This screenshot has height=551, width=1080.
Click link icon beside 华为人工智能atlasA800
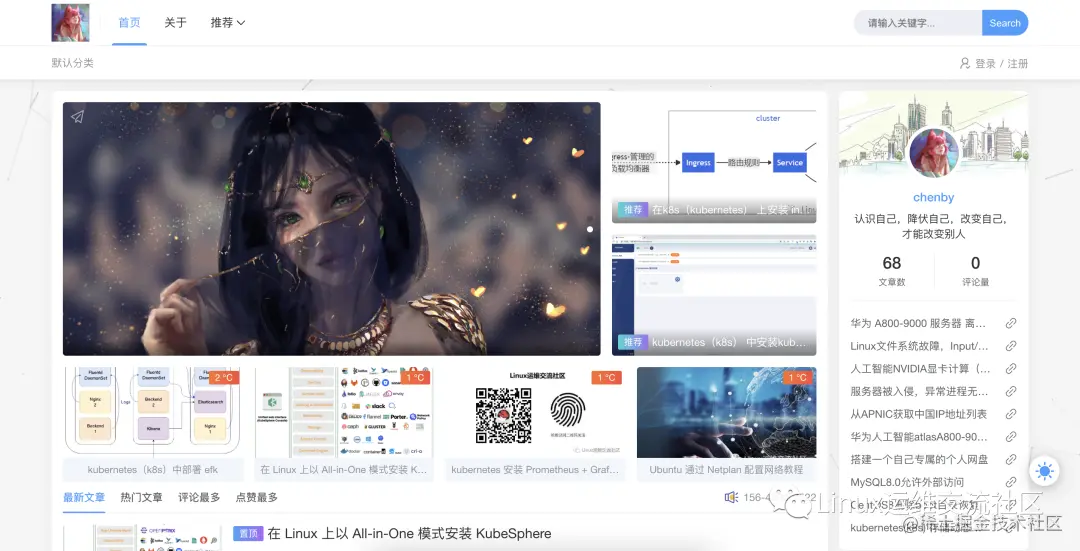pyautogui.click(x=1010, y=437)
